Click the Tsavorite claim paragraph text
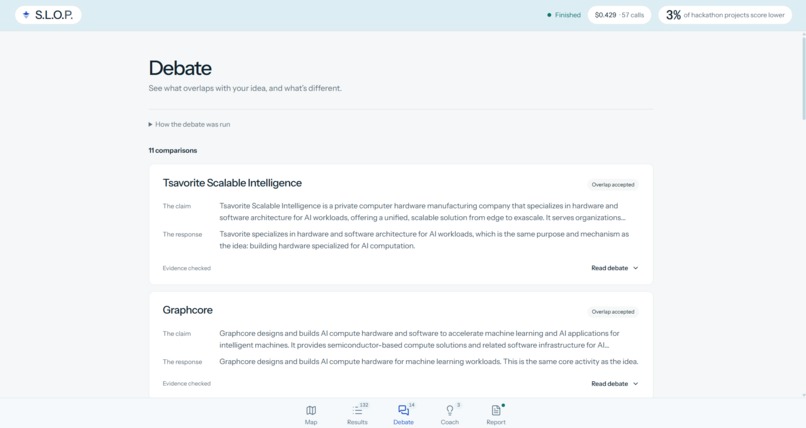Screen dimensions: 806x428 pyautogui.click(x=422, y=212)
